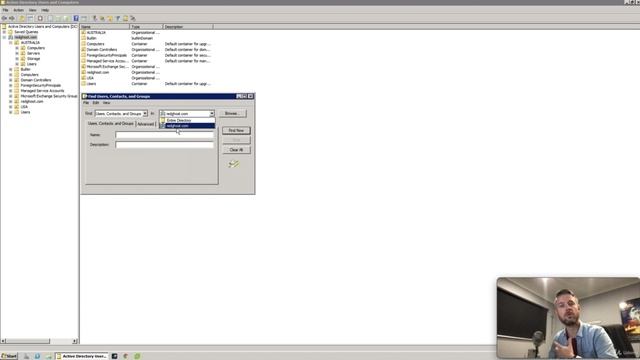Select Builtin in the tree

(25, 69)
